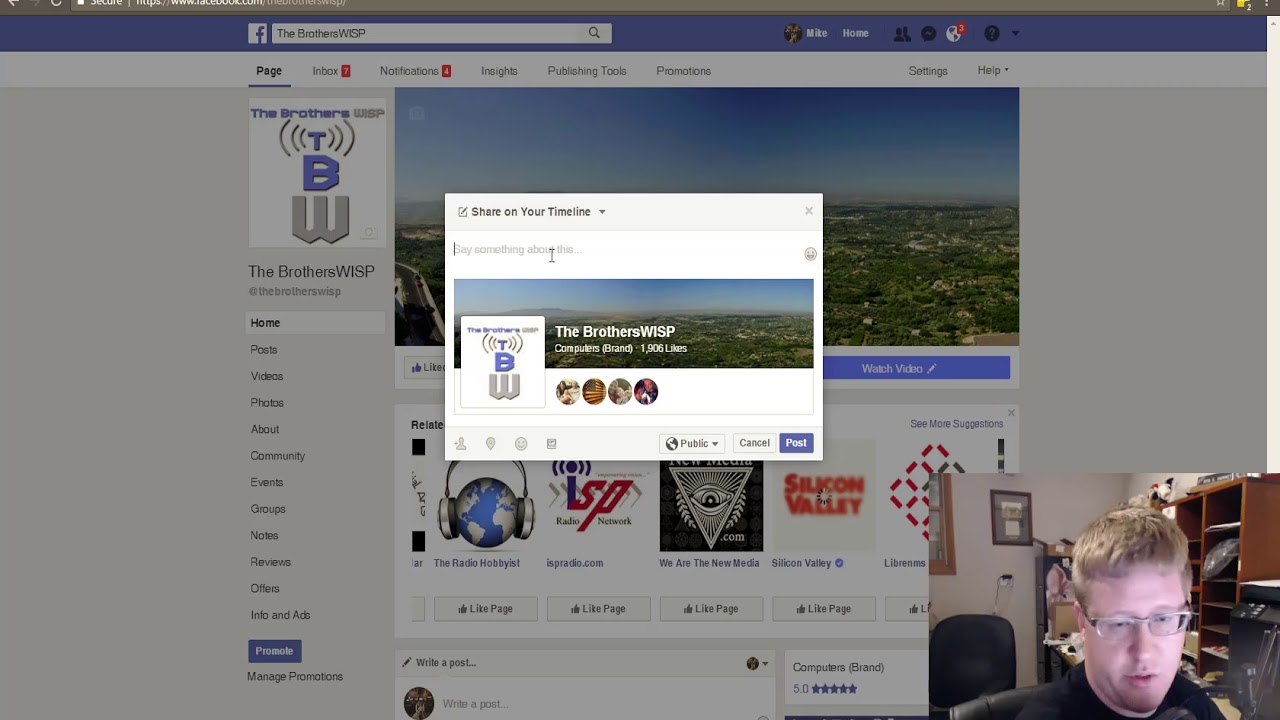Open Messenger icon in top bar

[x=928, y=33]
